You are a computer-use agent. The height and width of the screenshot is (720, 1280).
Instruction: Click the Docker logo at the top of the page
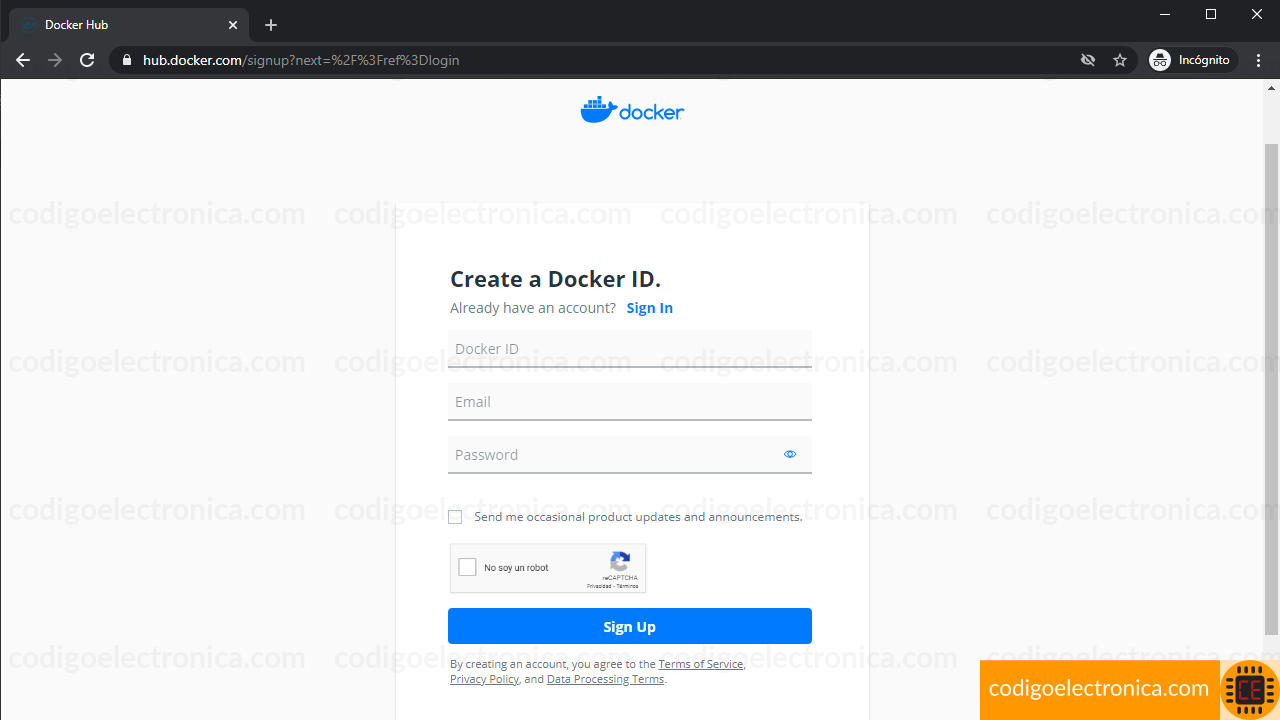[632, 110]
